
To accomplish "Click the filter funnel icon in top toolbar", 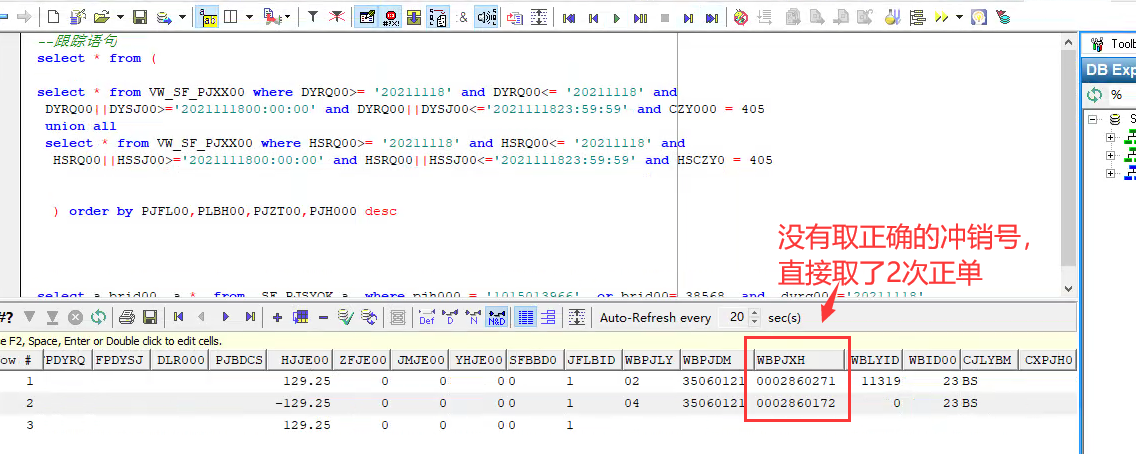I will point(312,17).
